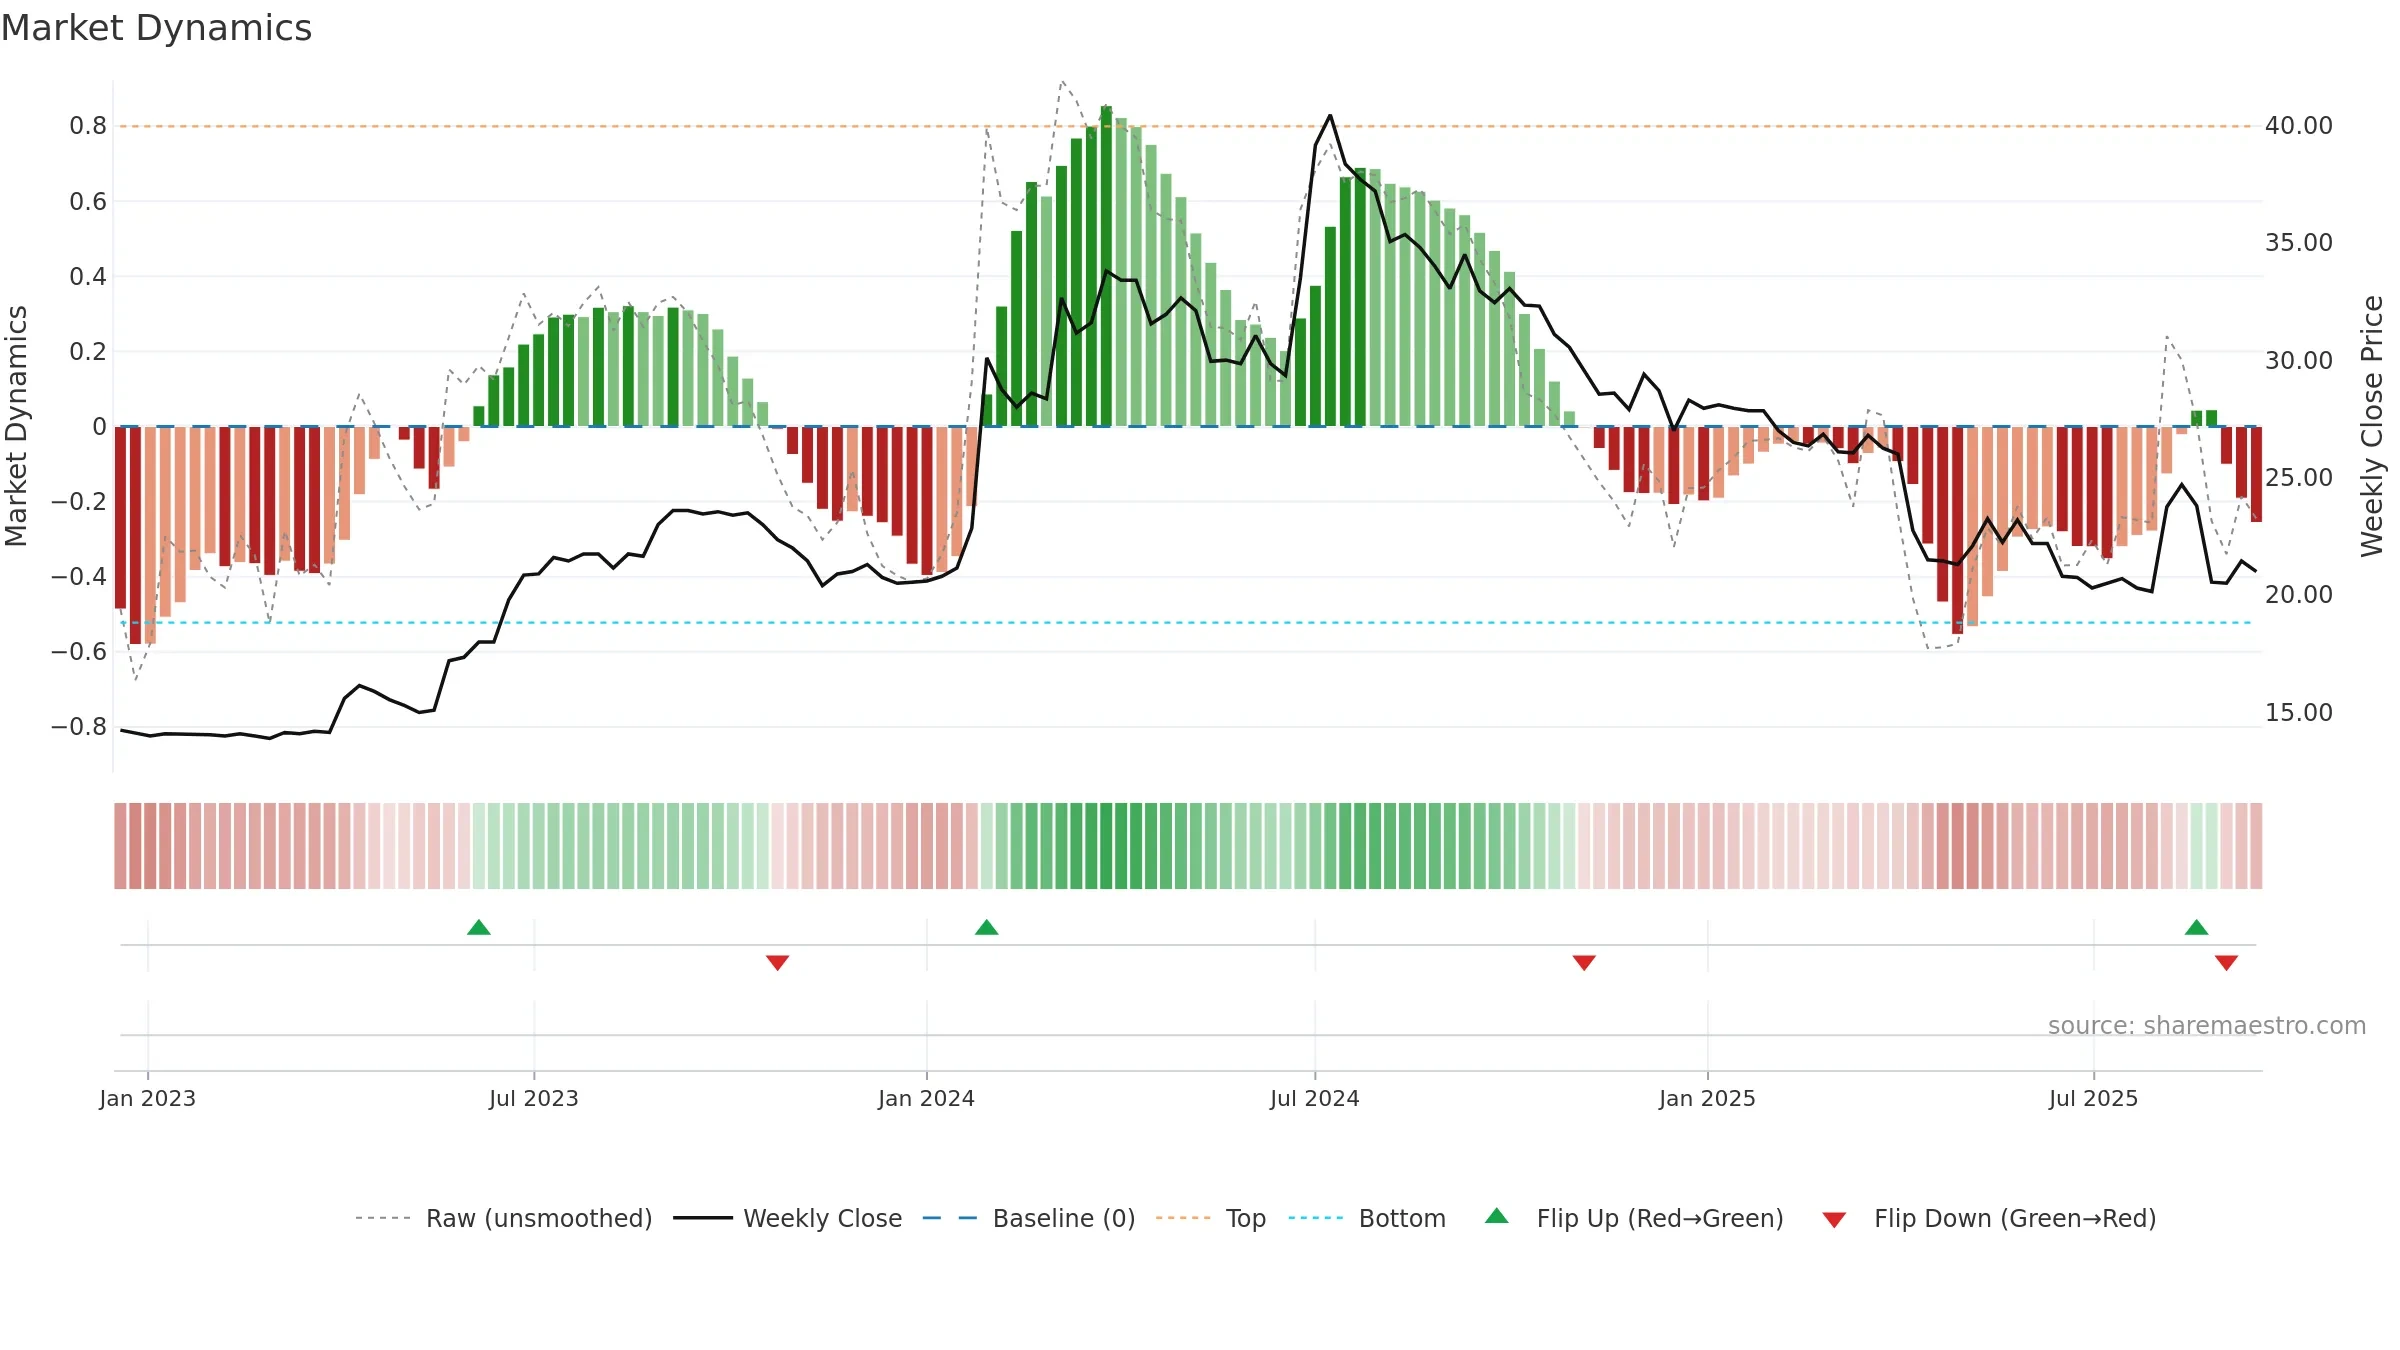
Task: Click the first dark red heat strip segment
Action: coord(120,846)
